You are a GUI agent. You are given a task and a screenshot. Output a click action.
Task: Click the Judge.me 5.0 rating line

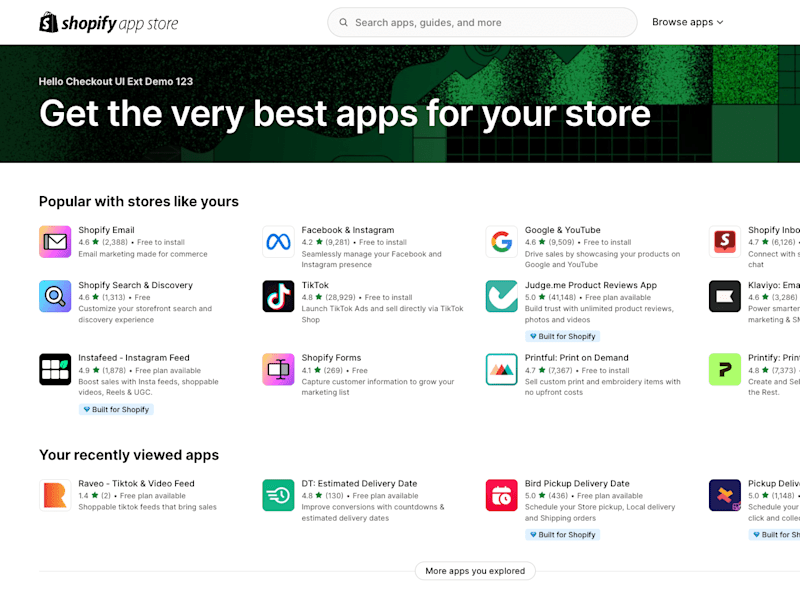pyautogui.click(x=588, y=297)
